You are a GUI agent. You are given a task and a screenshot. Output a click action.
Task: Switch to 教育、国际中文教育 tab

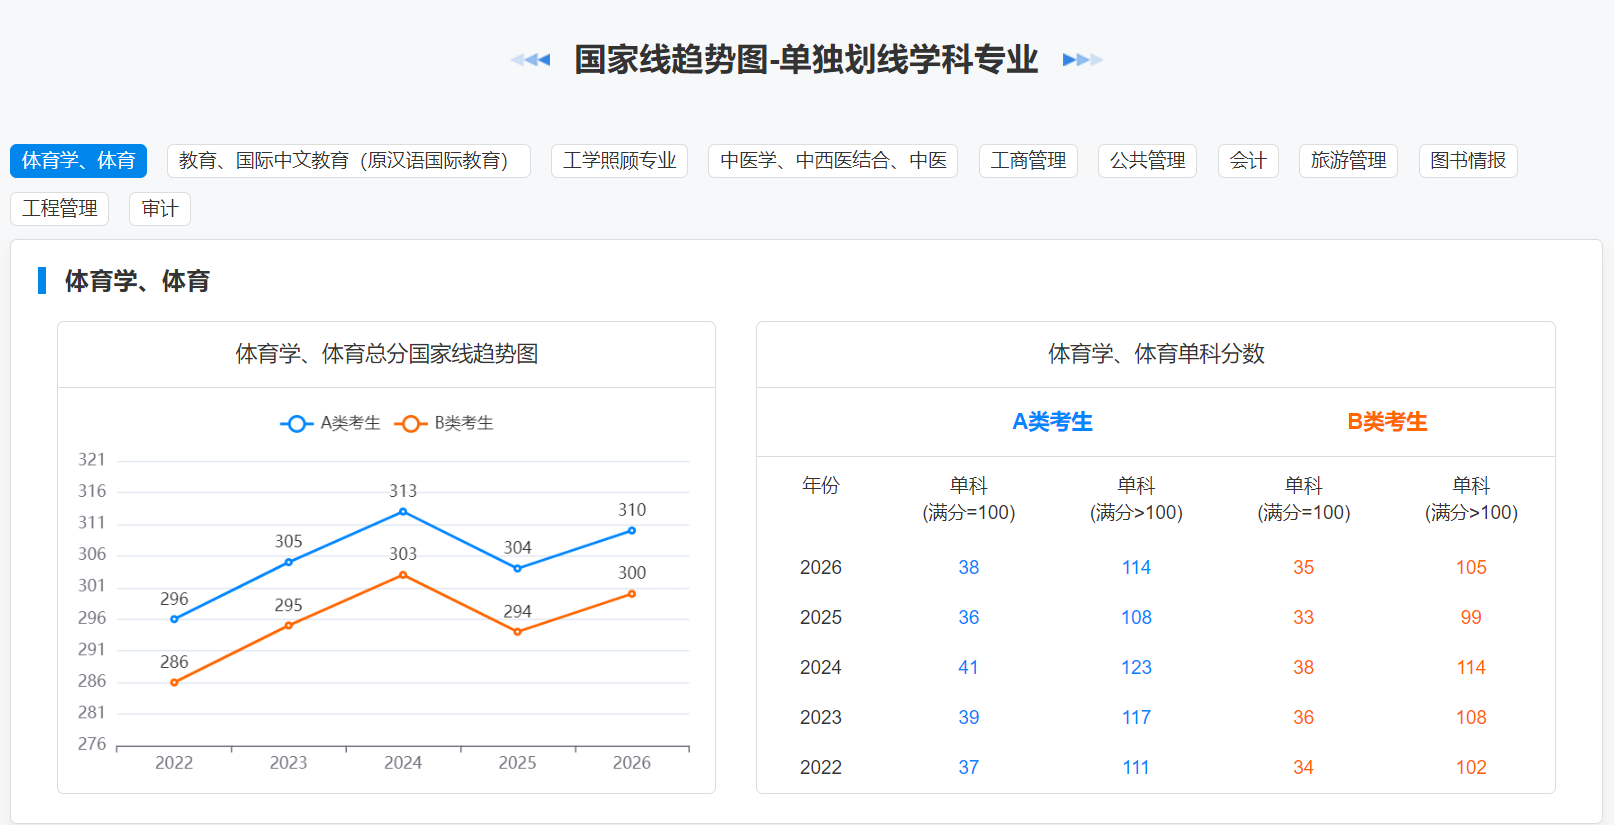348,161
